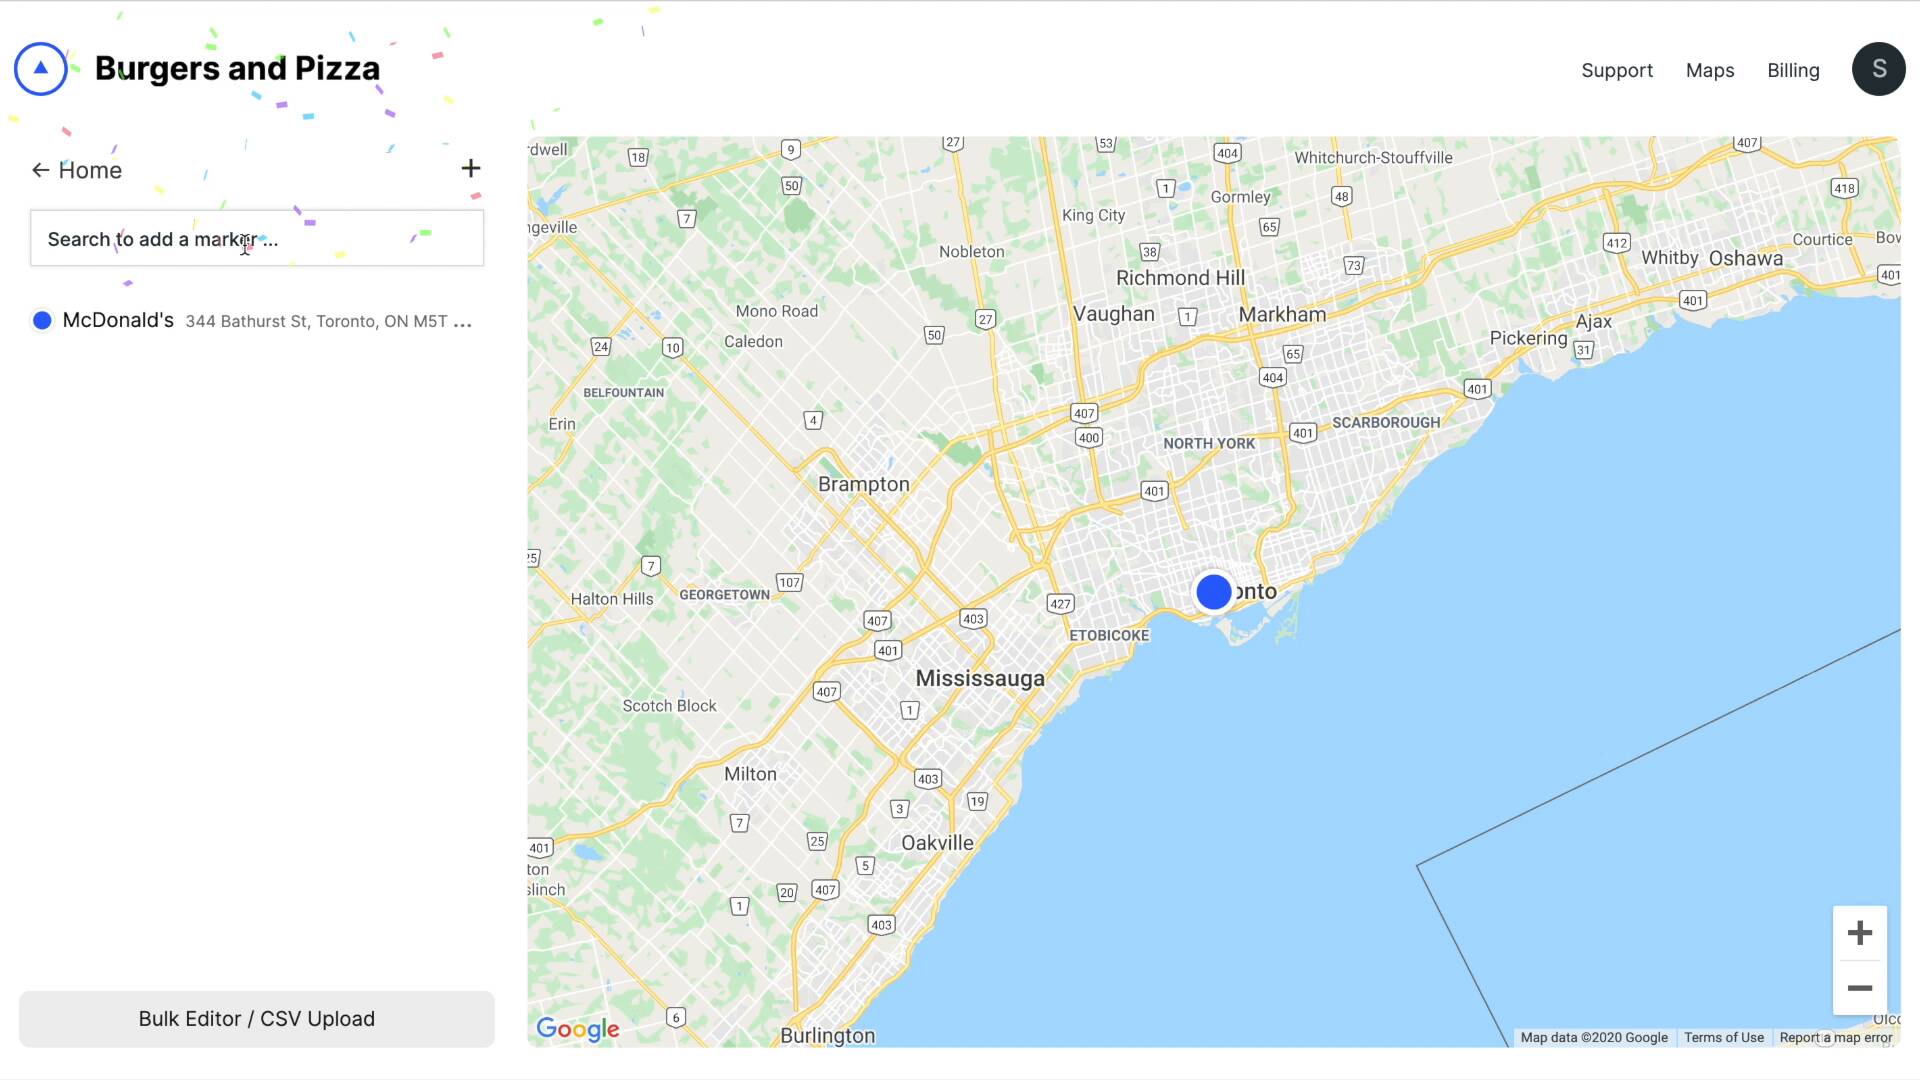Click the Map data ©2020 Google text
1920x1080 pixels.
click(1594, 1037)
